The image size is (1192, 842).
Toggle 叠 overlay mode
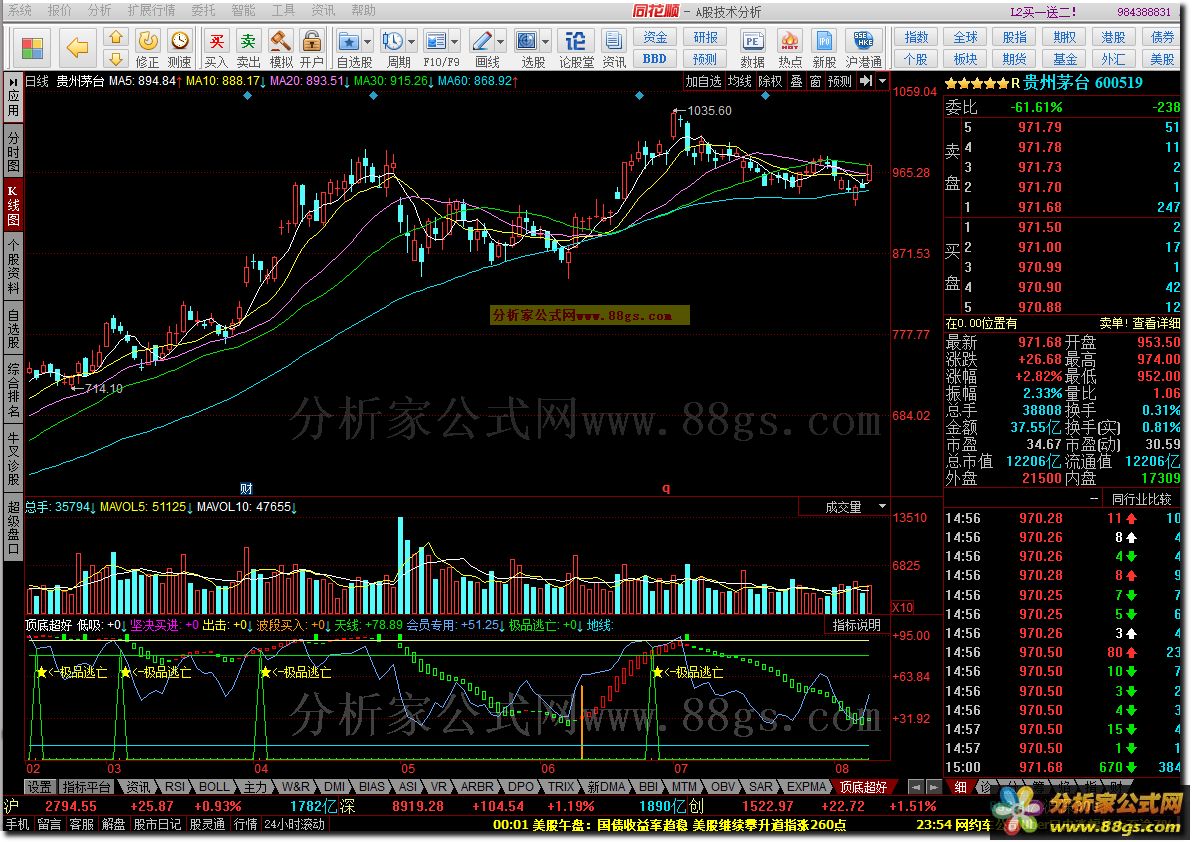click(796, 81)
